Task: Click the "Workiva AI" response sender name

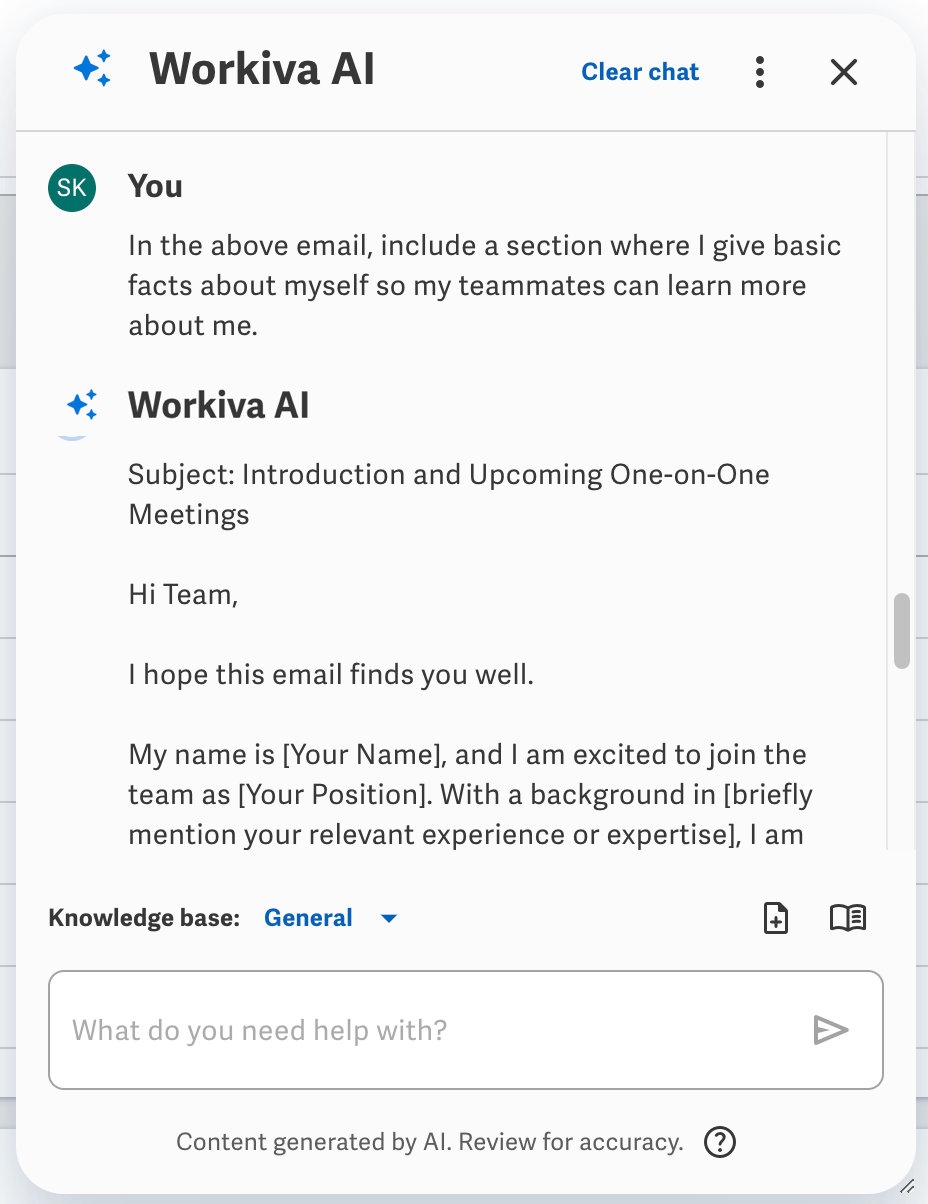Action: (219, 405)
